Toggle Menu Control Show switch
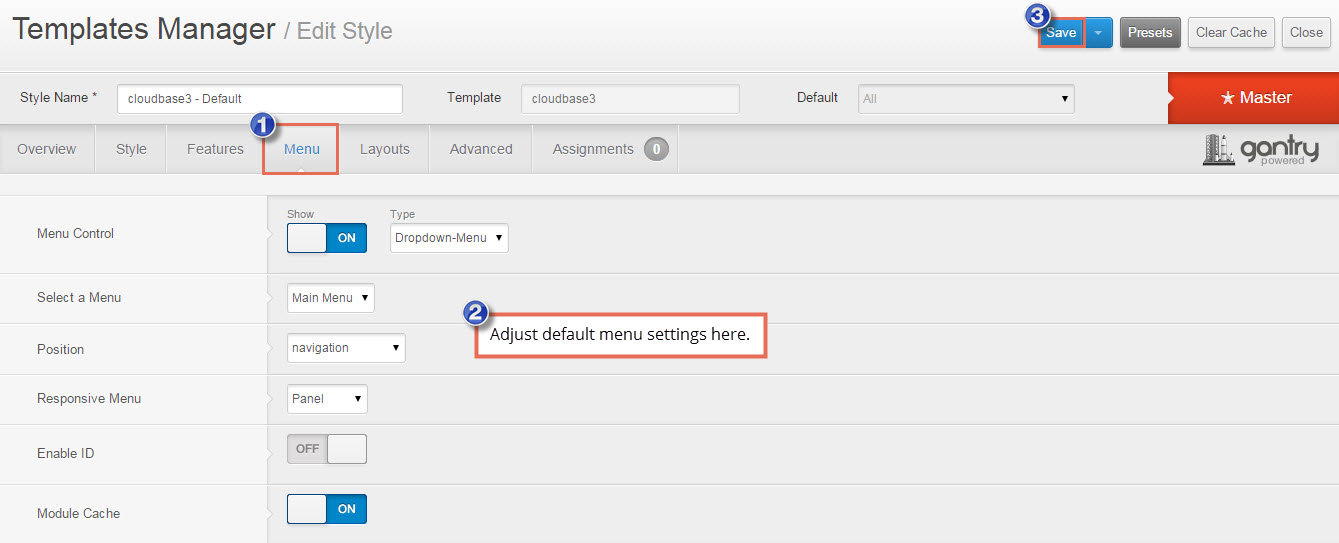 [327, 238]
